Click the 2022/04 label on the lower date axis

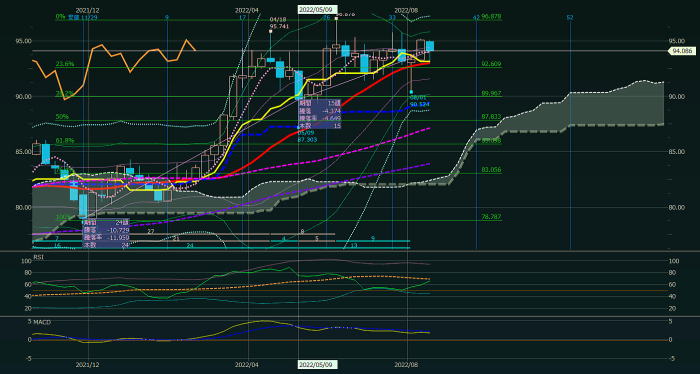(247, 365)
